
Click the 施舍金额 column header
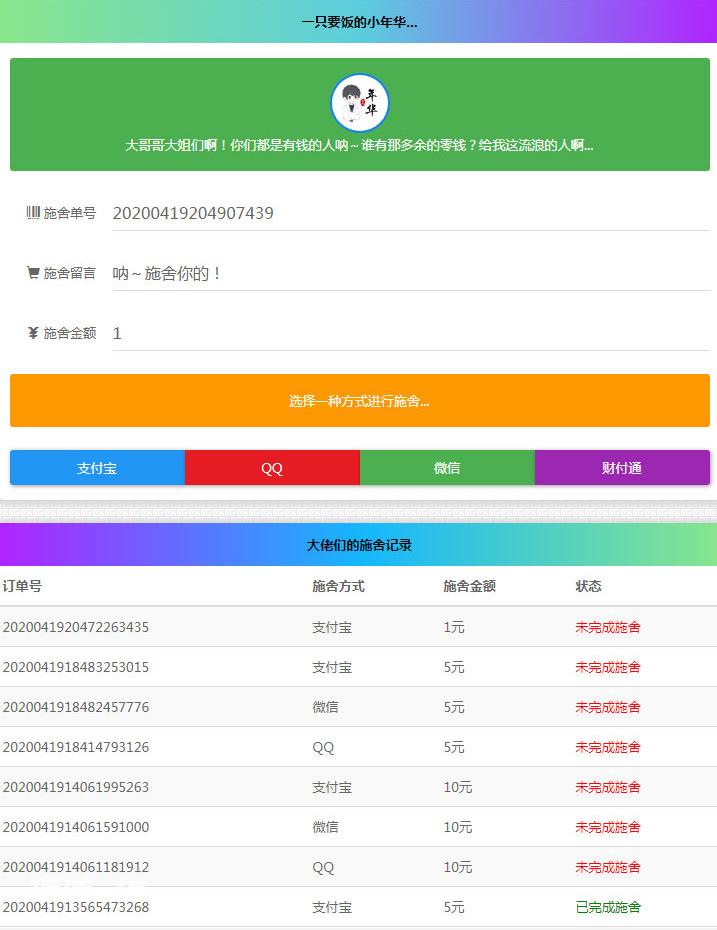[469, 586]
